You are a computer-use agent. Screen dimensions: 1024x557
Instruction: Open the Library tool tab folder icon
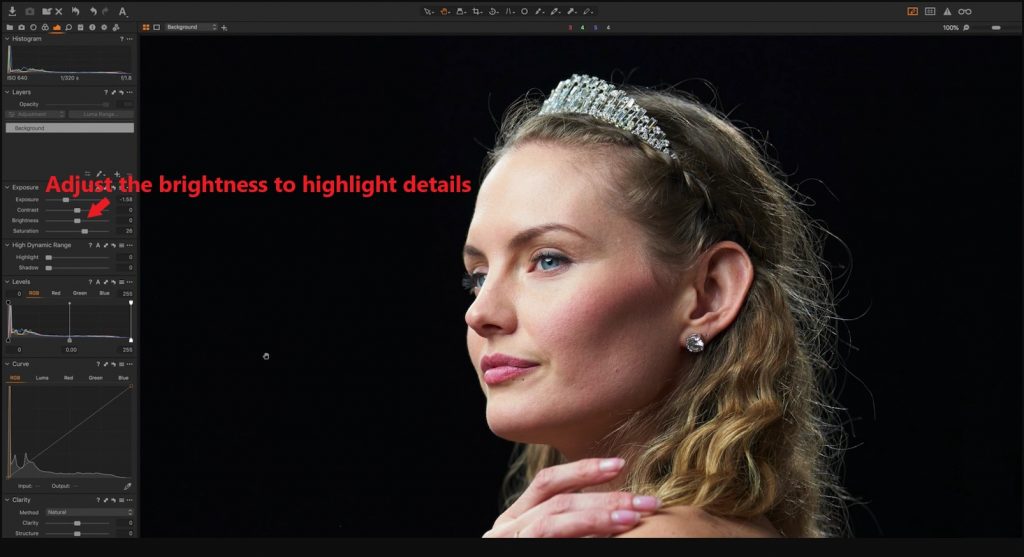coord(10,27)
